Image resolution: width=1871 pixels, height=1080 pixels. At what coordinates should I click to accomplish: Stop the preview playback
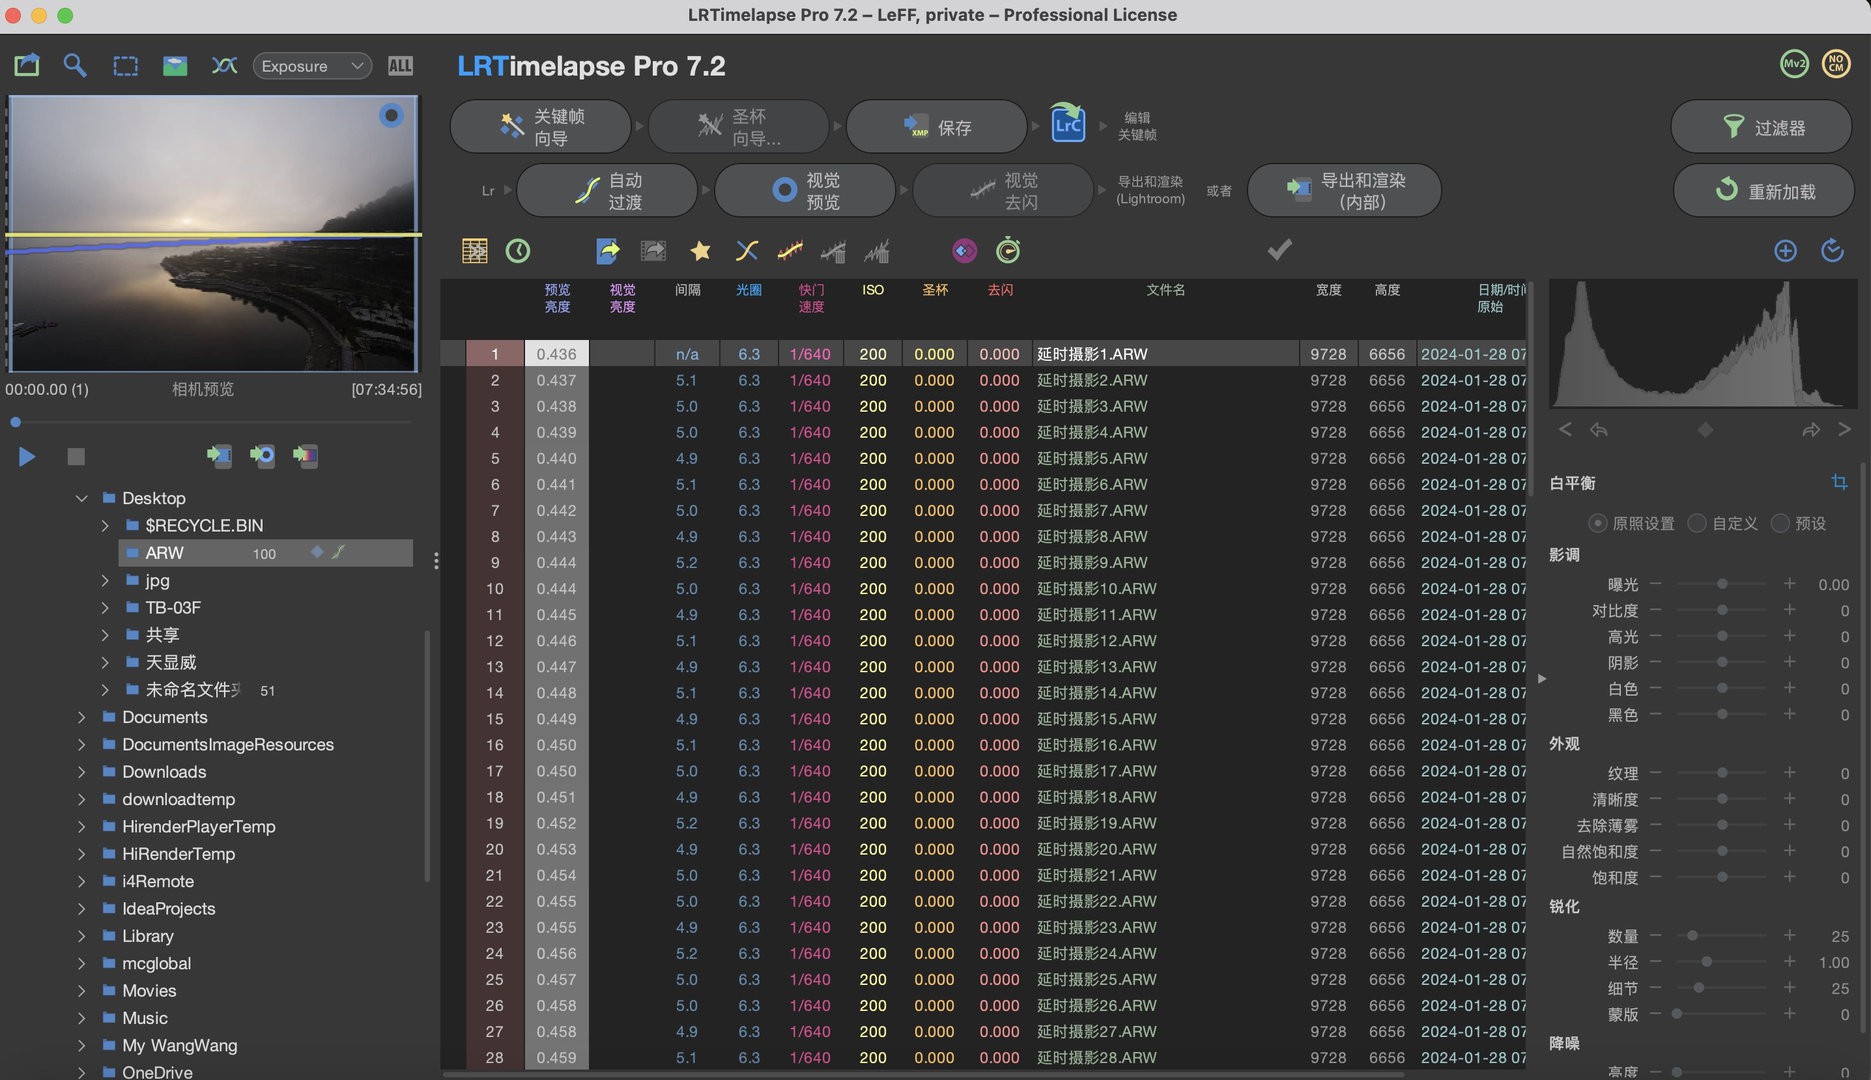coord(76,457)
